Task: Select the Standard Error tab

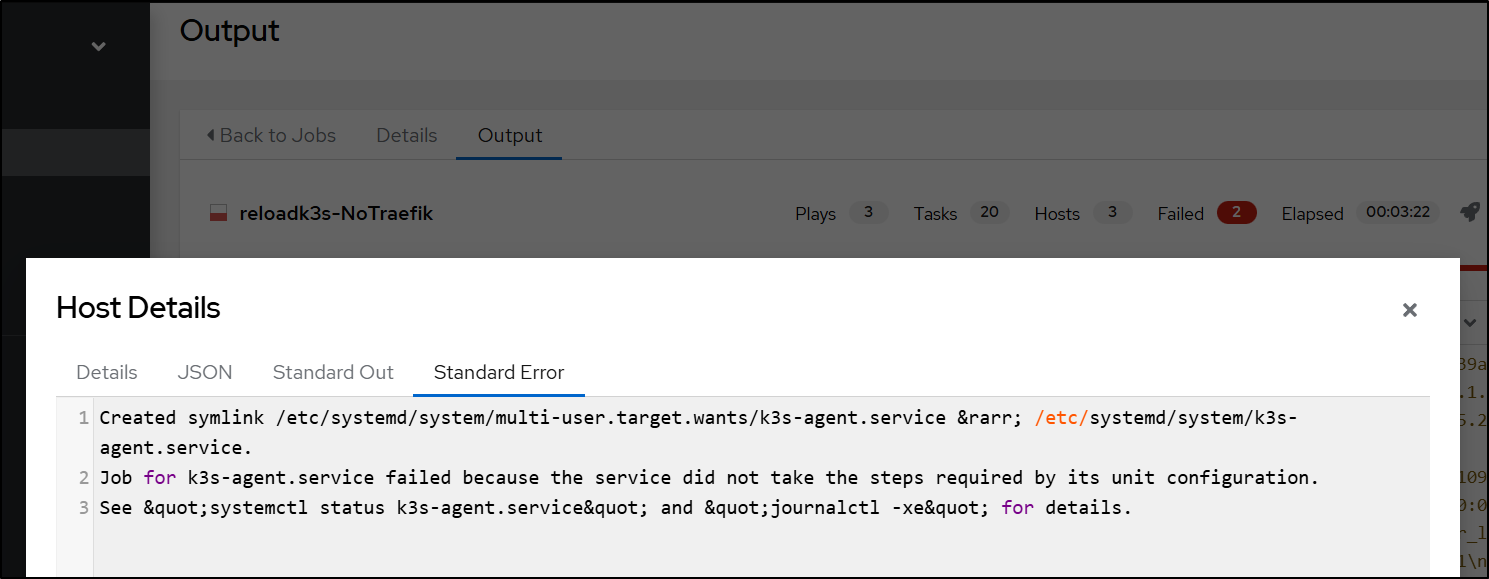Action: pos(499,372)
